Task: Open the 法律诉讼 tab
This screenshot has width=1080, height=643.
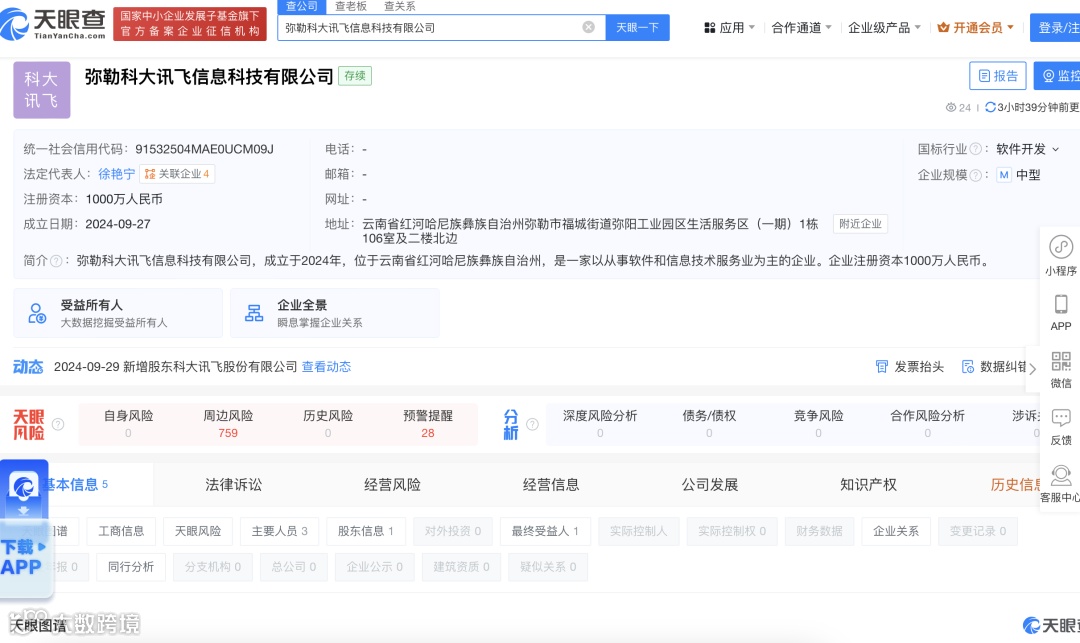Action: coord(233,485)
